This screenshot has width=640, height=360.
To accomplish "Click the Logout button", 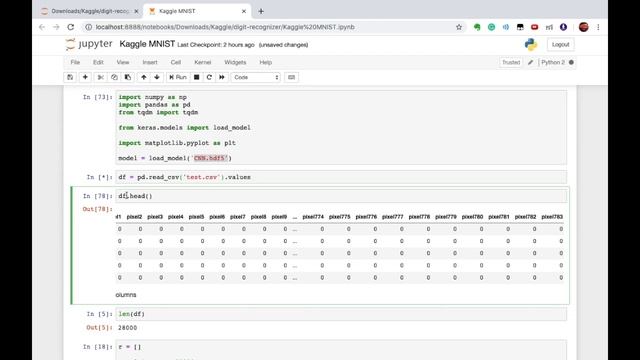I will [x=560, y=44].
